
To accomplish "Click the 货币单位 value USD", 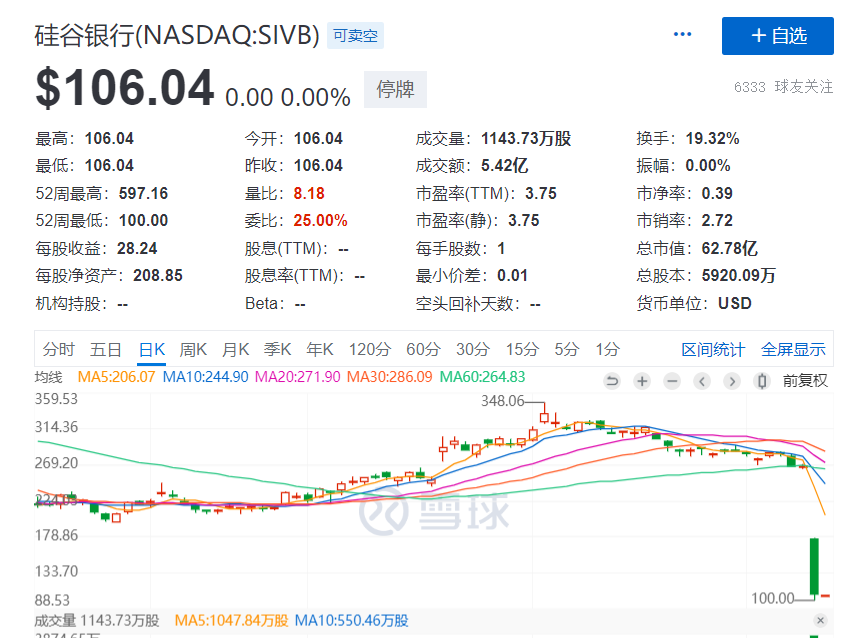I will click(x=735, y=303).
